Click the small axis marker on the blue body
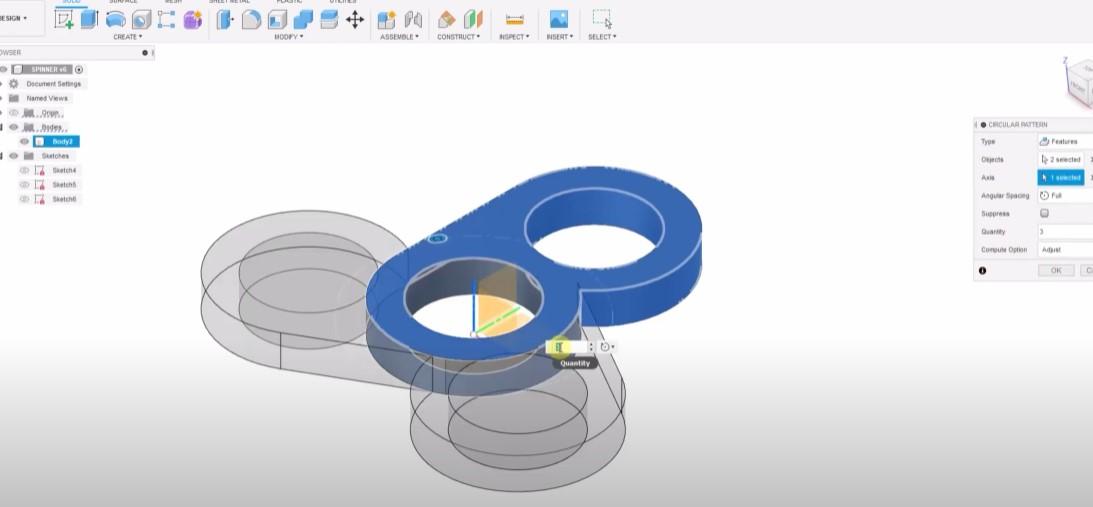The width and height of the screenshot is (1093, 507). pyautogui.click(x=438, y=239)
